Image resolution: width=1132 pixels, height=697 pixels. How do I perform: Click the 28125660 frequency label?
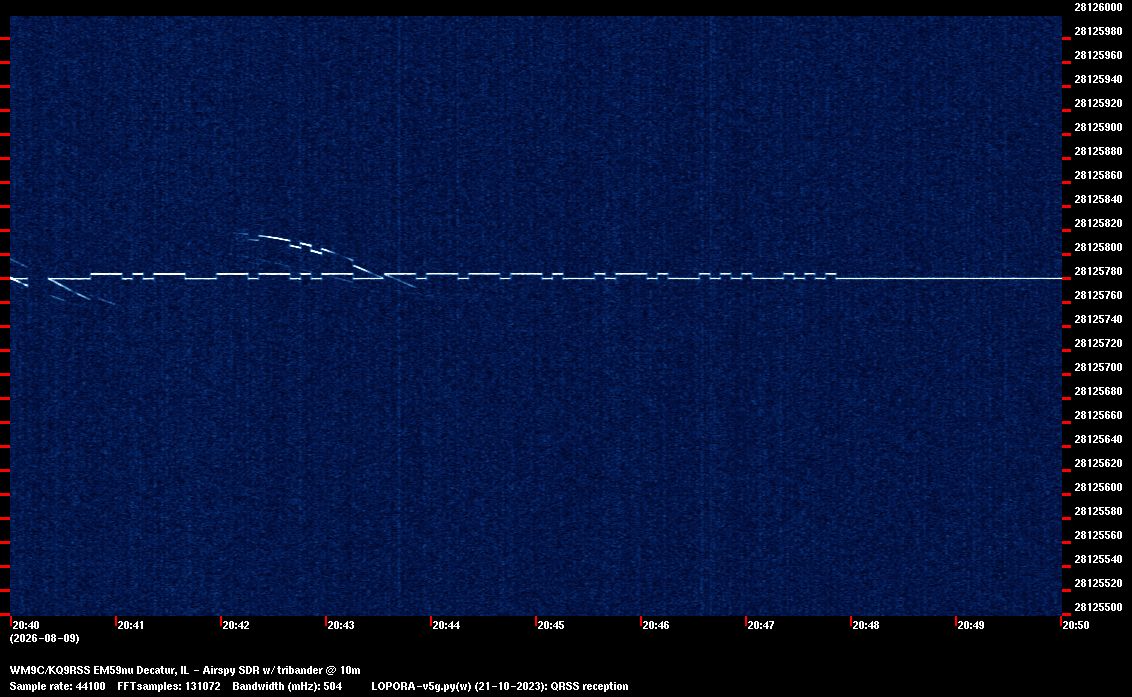pyautogui.click(x=1098, y=415)
